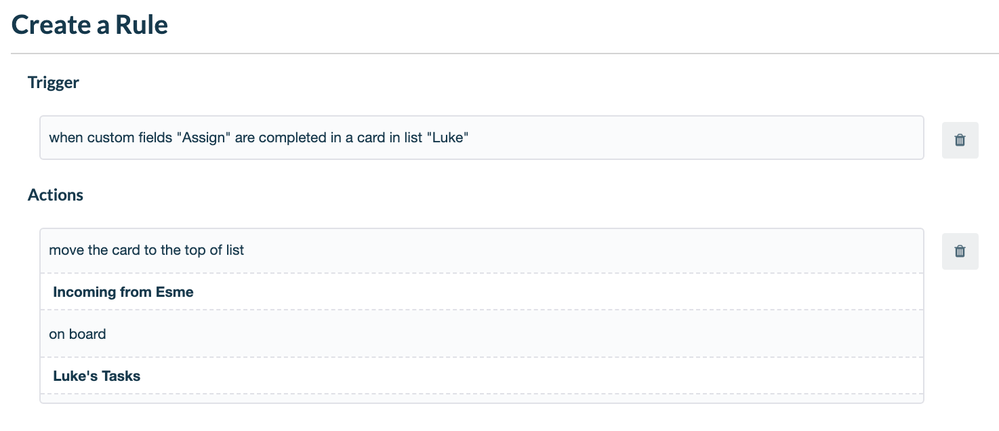Viewport: 999px width, 431px height.
Task: Click the "move the card to the top of list" row
Action: pyautogui.click(x=482, y=251)
